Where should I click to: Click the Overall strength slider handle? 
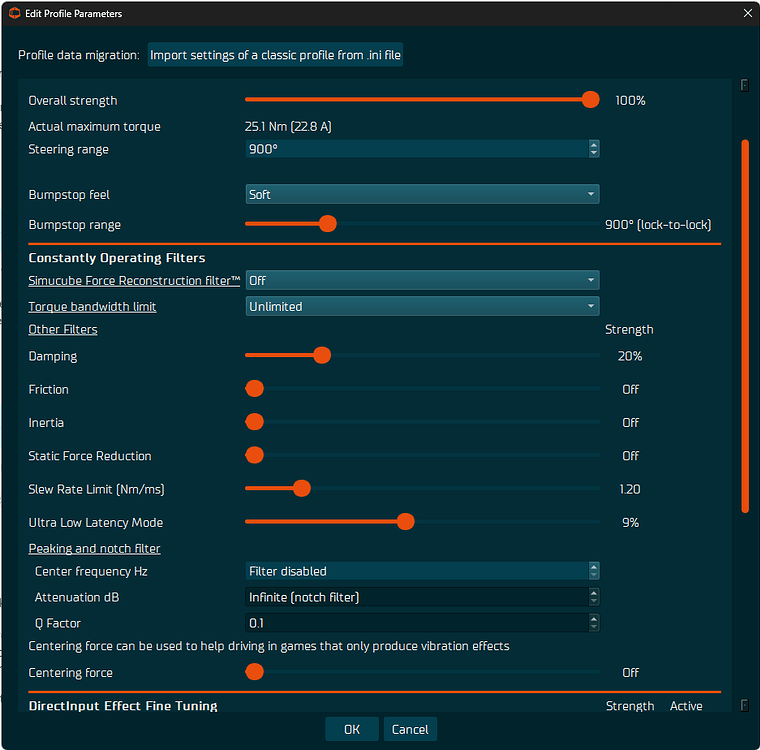[x=590, y=100]
